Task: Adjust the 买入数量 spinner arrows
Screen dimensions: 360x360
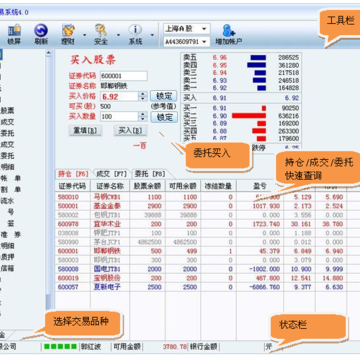Action: pos(143,117)
